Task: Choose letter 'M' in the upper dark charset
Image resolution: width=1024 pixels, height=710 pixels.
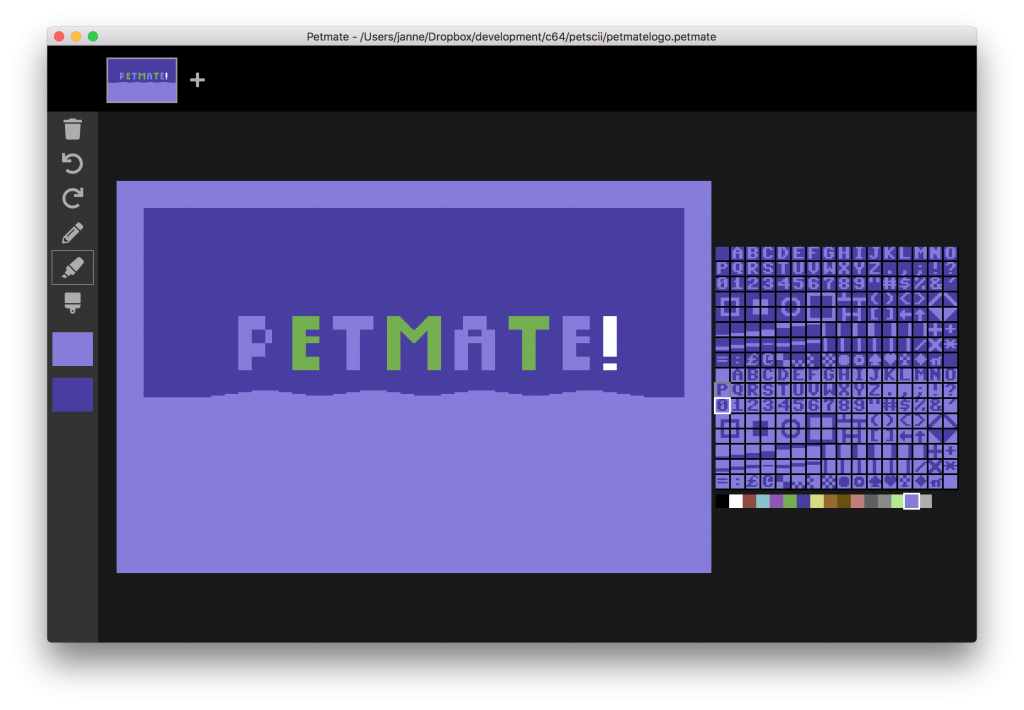Action: [920, 253]
